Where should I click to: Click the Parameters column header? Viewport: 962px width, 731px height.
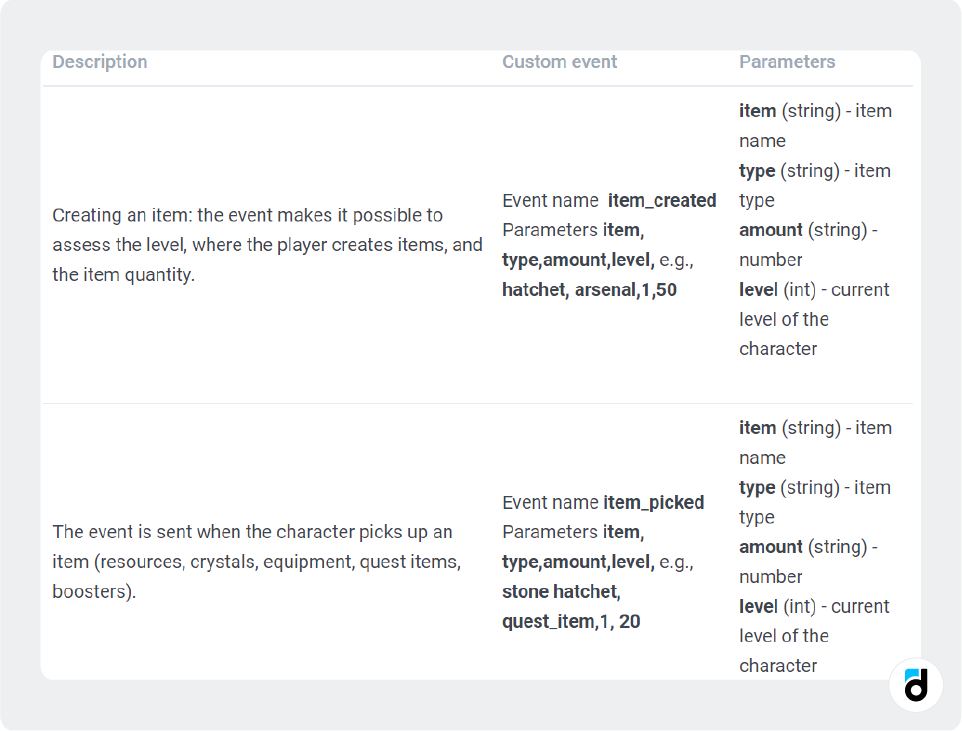[x=787, y=62]
